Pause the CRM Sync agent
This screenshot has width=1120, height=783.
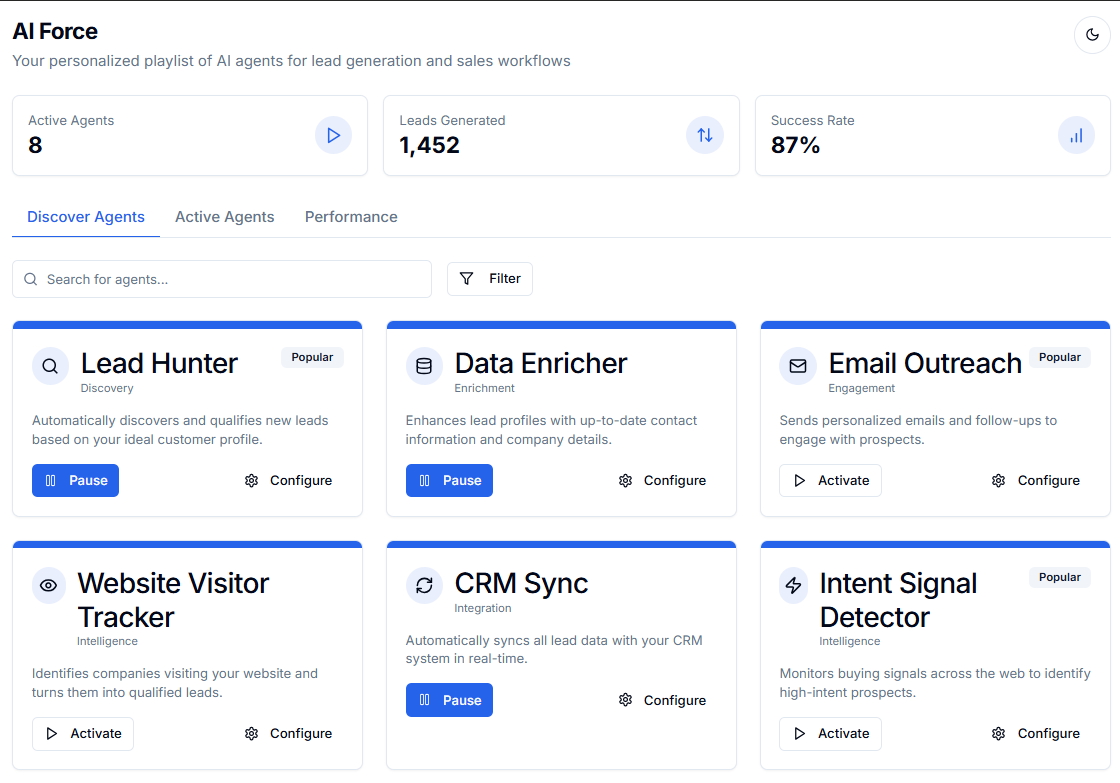click(x=449, y=700)
